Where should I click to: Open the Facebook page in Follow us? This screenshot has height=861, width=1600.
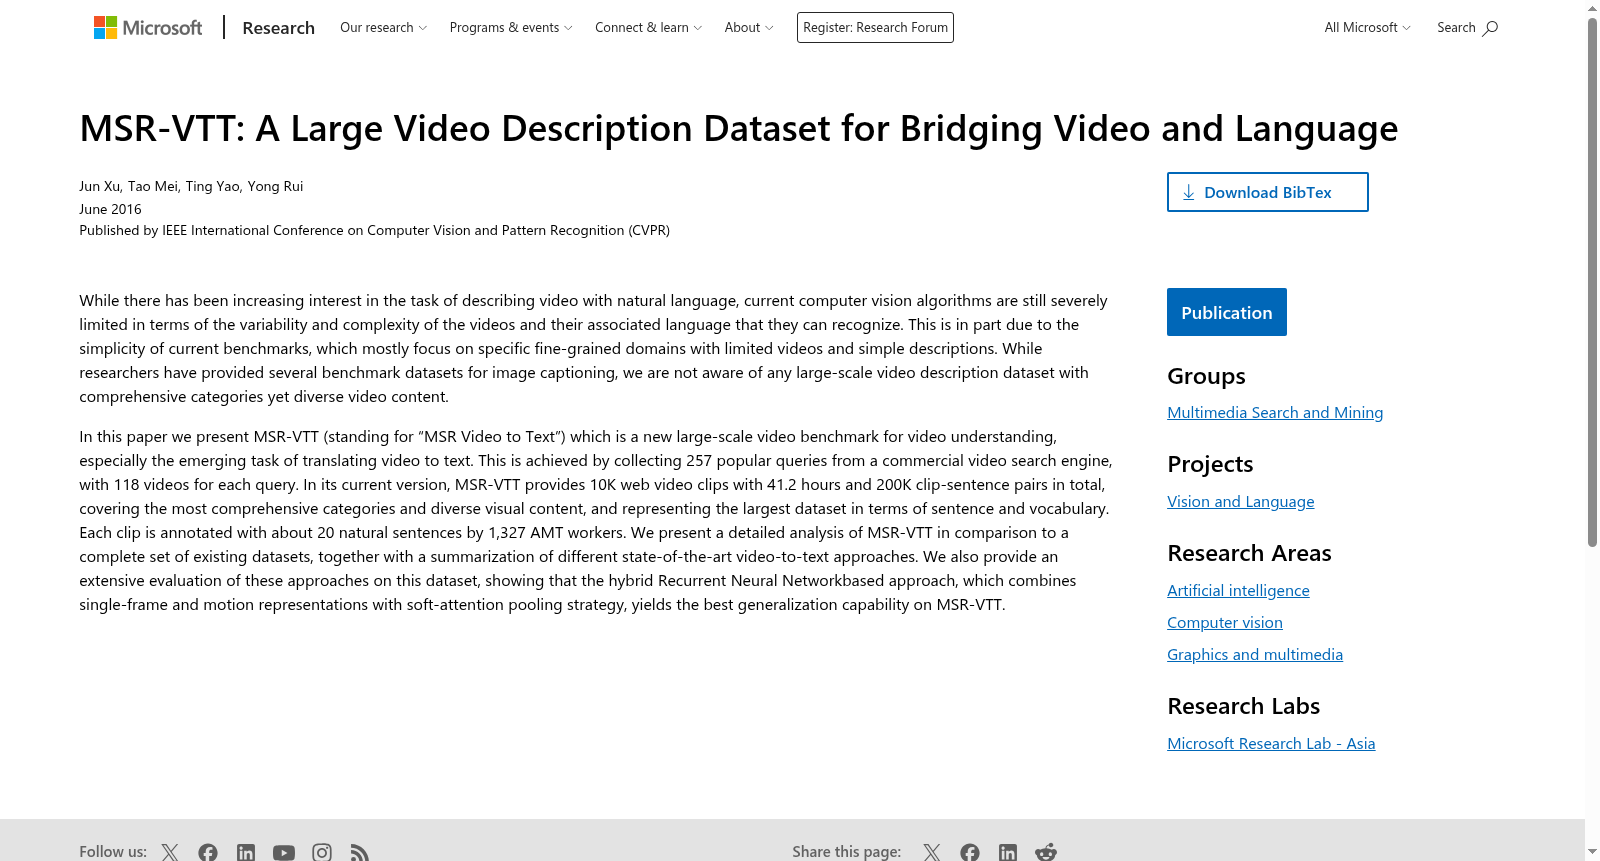coord(208,852)
